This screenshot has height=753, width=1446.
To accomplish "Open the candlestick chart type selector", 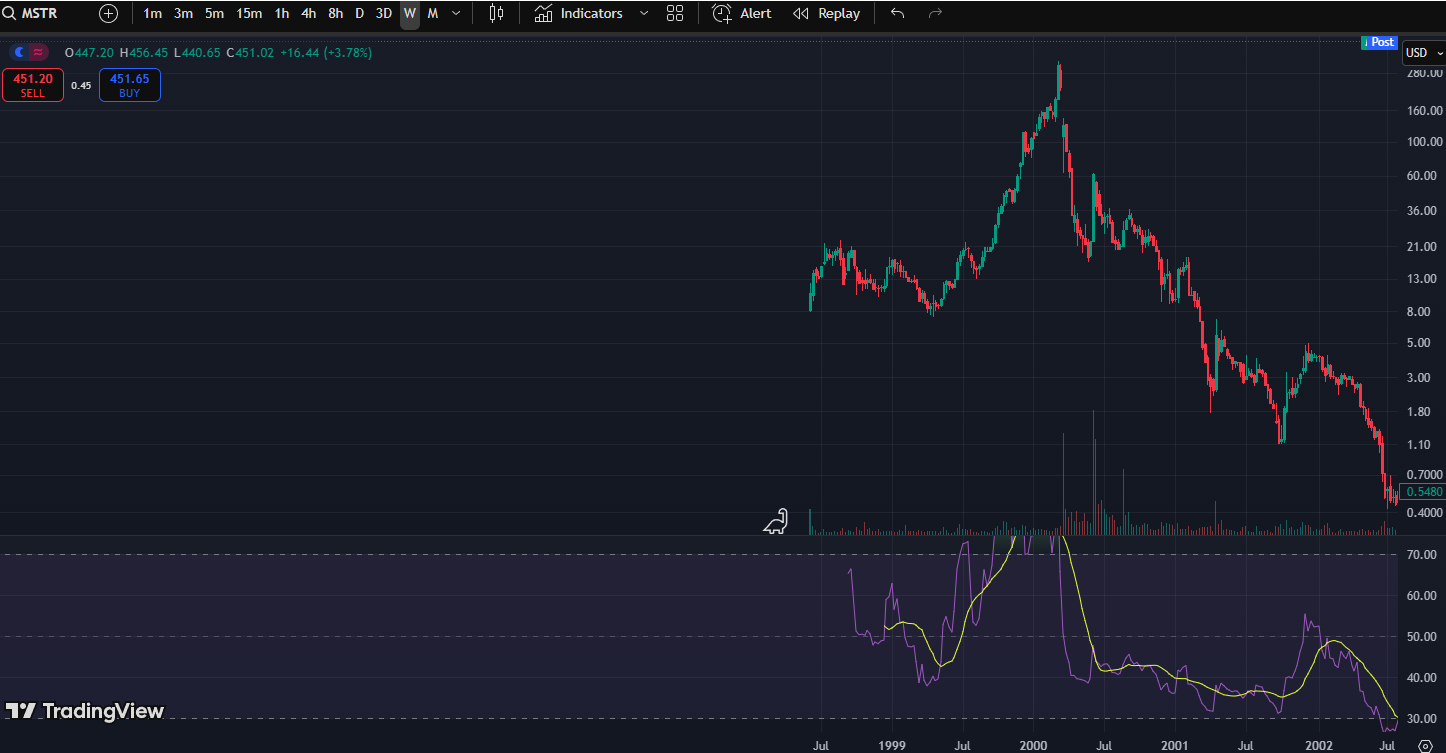I will point(496,14).
